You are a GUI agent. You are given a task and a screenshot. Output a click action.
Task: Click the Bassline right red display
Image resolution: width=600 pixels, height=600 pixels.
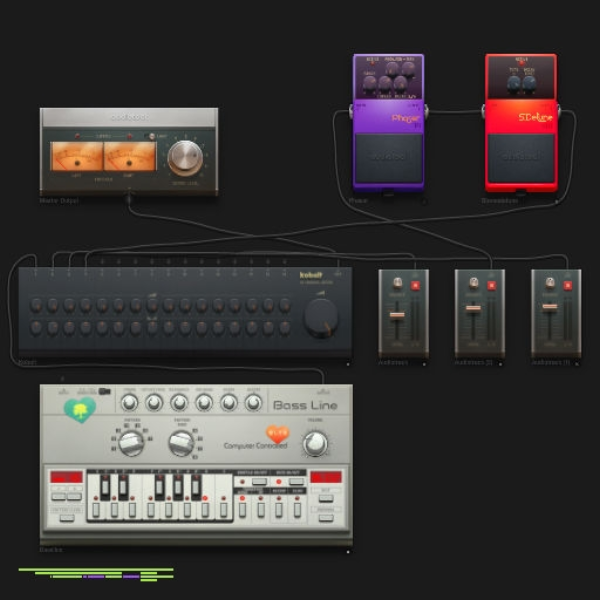[x=326, y=477]
